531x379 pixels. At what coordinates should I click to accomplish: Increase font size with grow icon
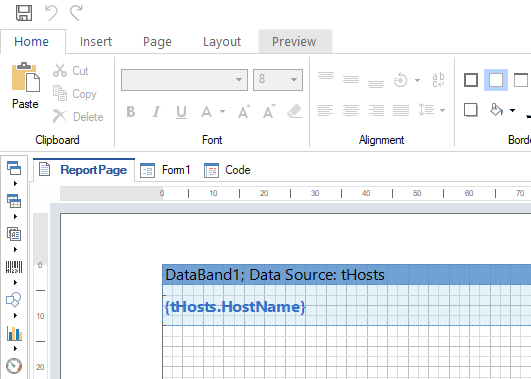(x=244, y=111)
